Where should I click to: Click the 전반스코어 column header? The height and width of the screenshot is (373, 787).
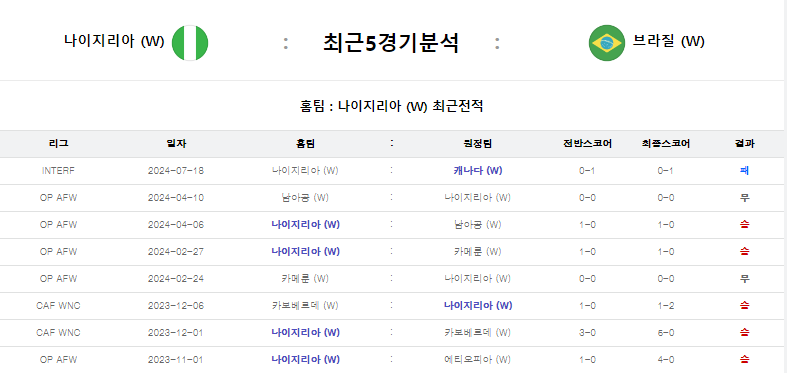[x=587, y=144]
